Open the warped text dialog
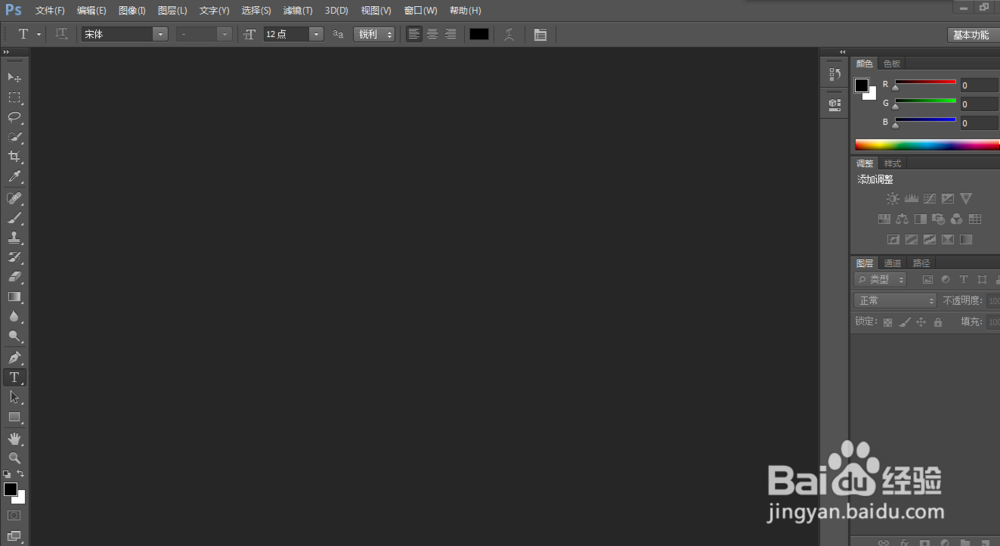 pyautogui.click(x=509, y=34)
